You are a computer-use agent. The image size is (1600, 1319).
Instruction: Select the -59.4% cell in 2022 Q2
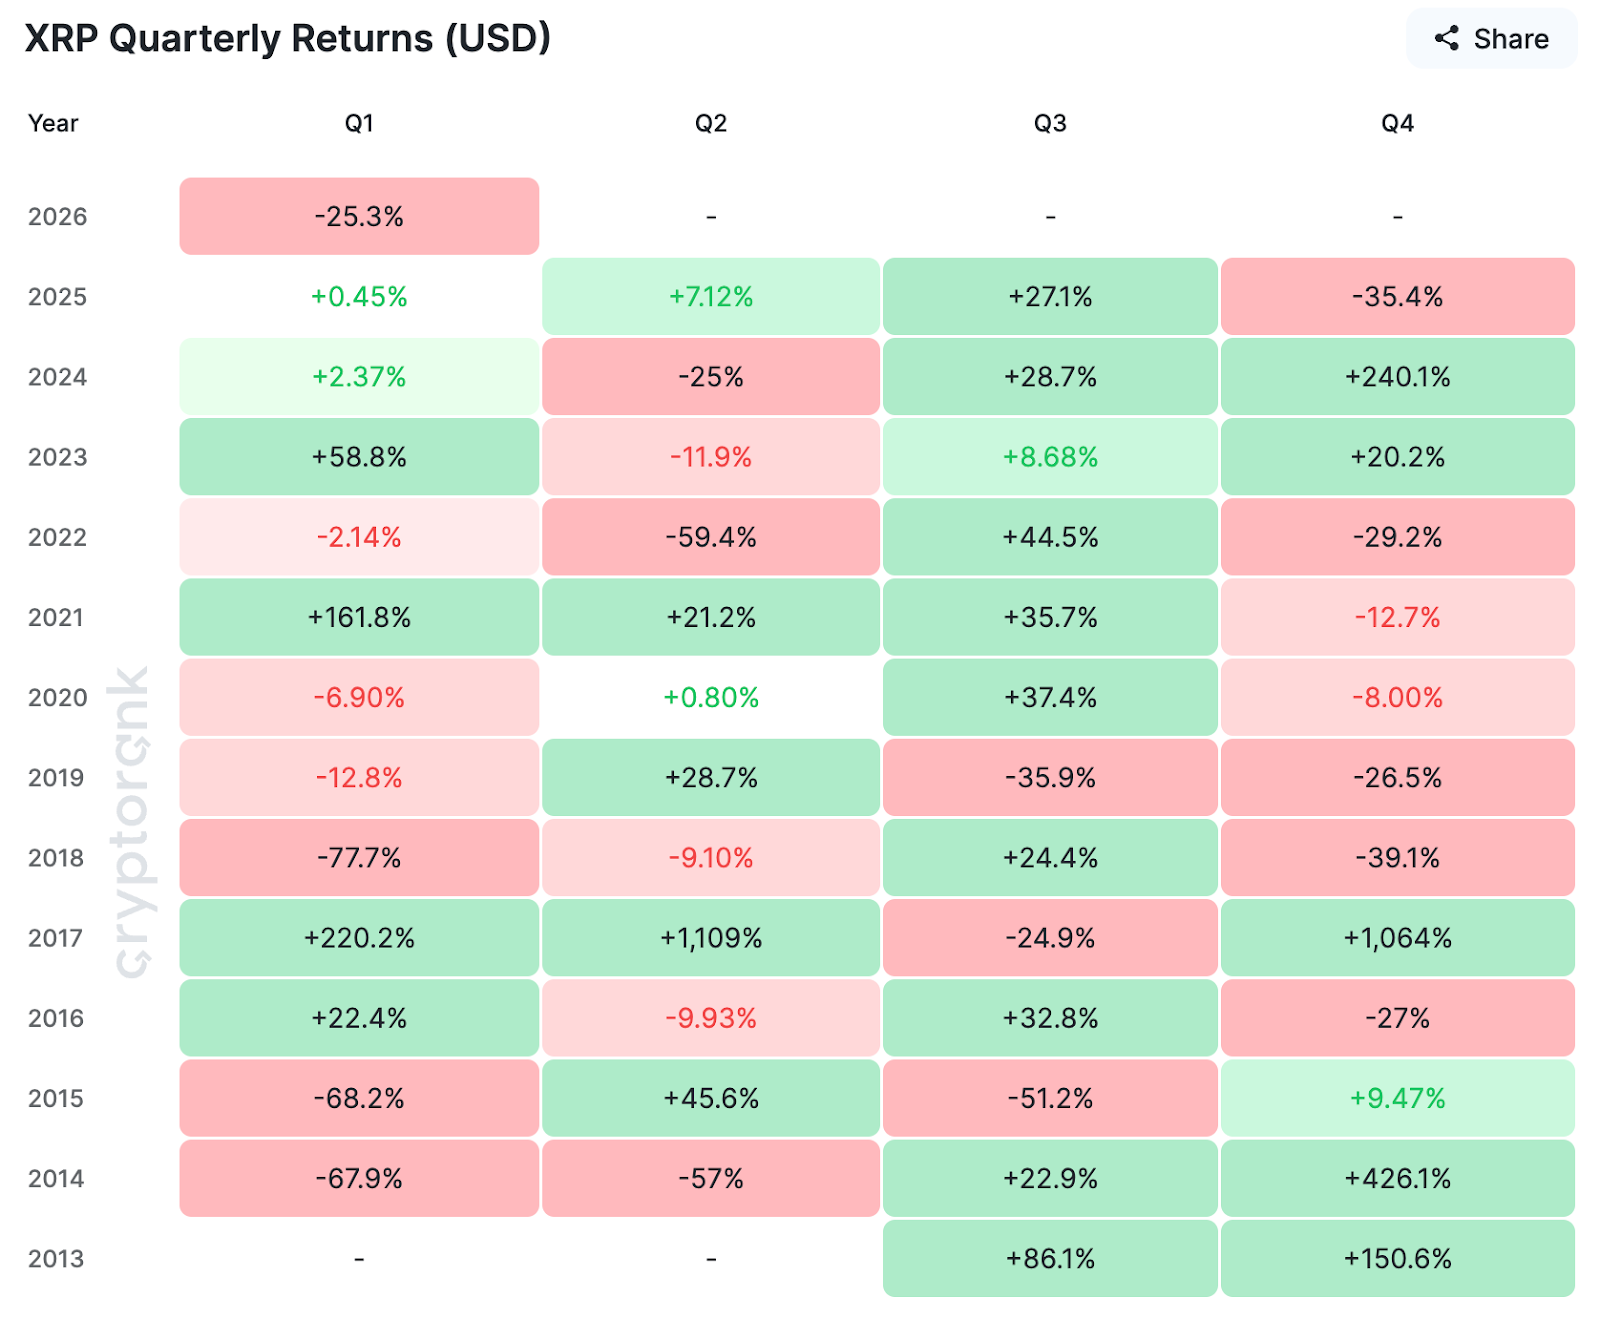click(710, 537)
